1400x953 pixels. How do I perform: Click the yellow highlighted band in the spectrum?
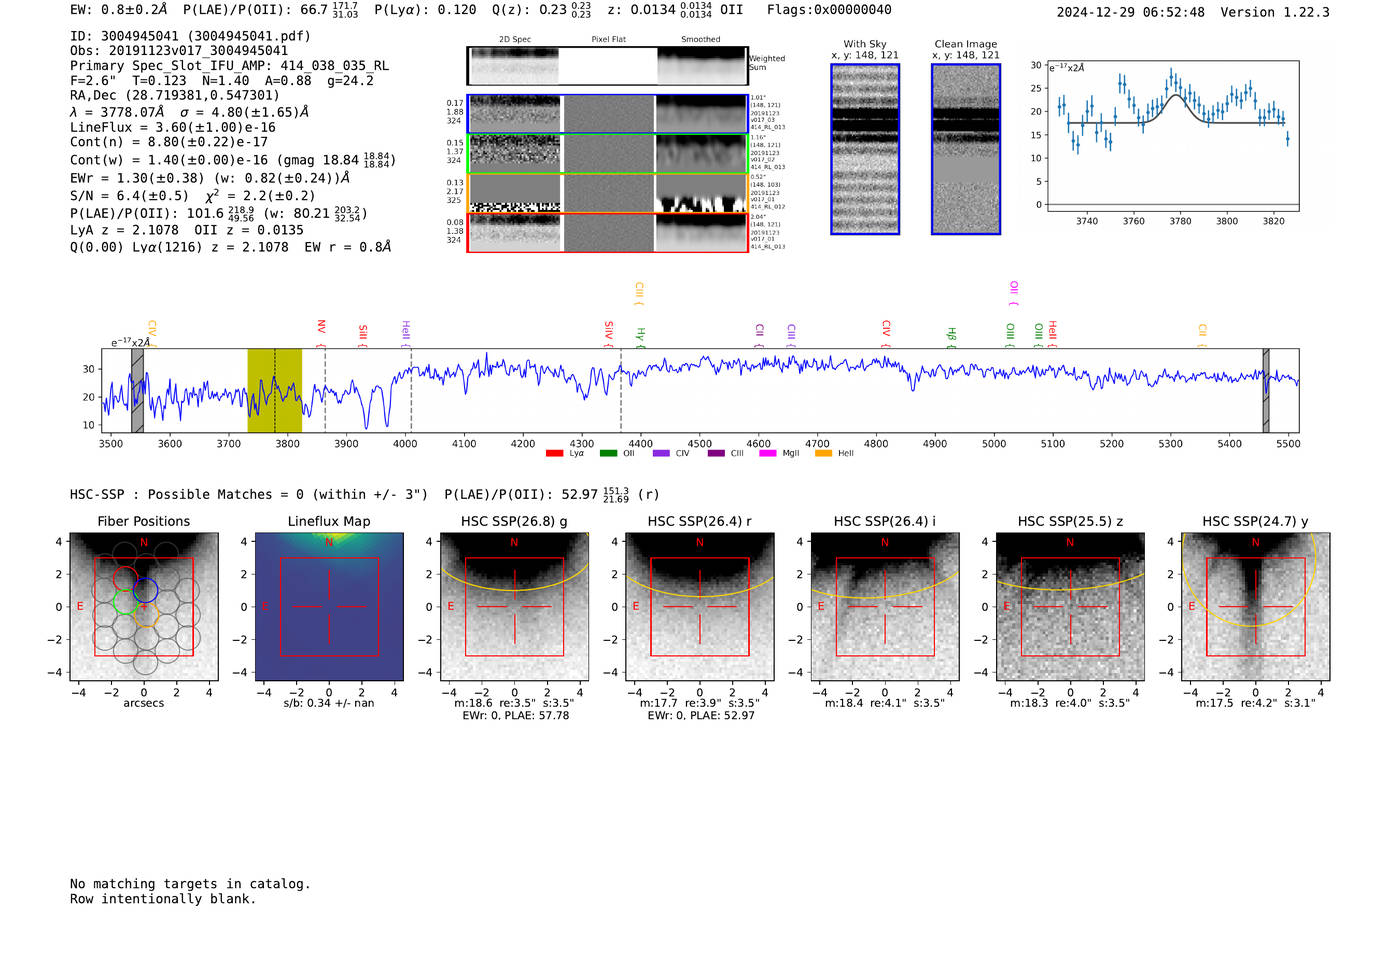(275, 391)
